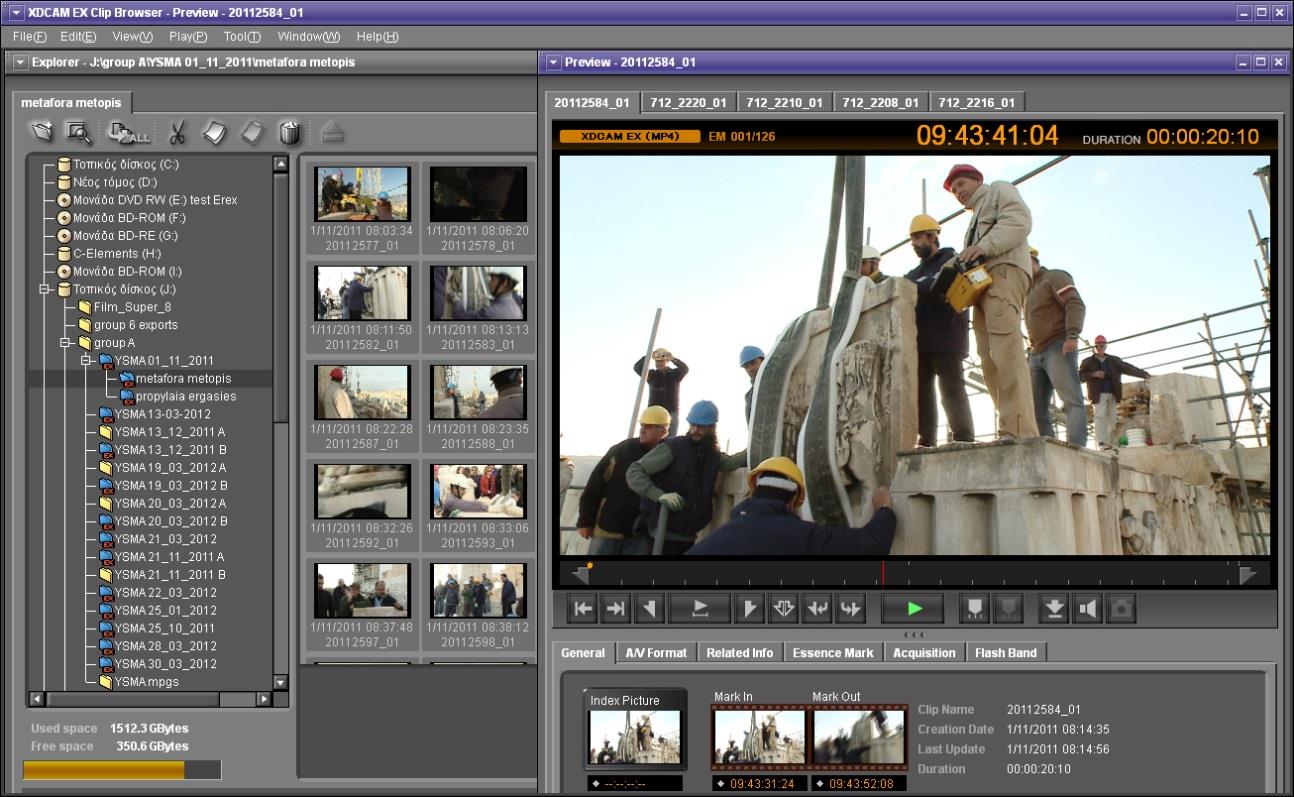Click the Mark In thumbnail picture

click(759, 738)
